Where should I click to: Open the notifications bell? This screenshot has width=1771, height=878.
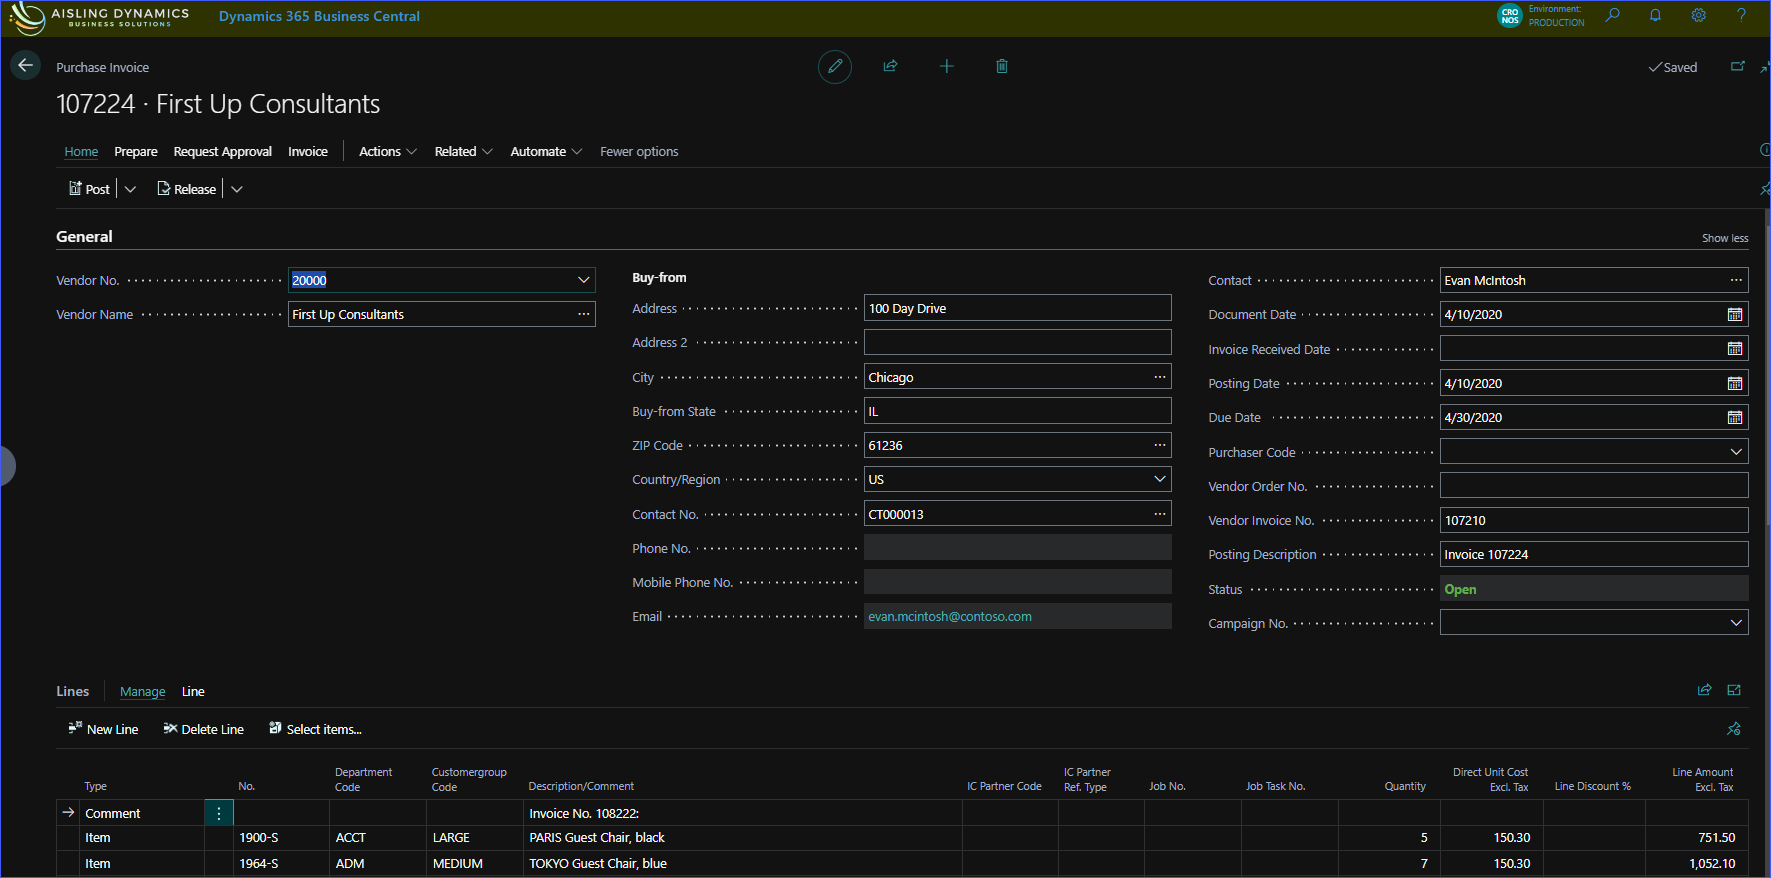click(1655, 15)
